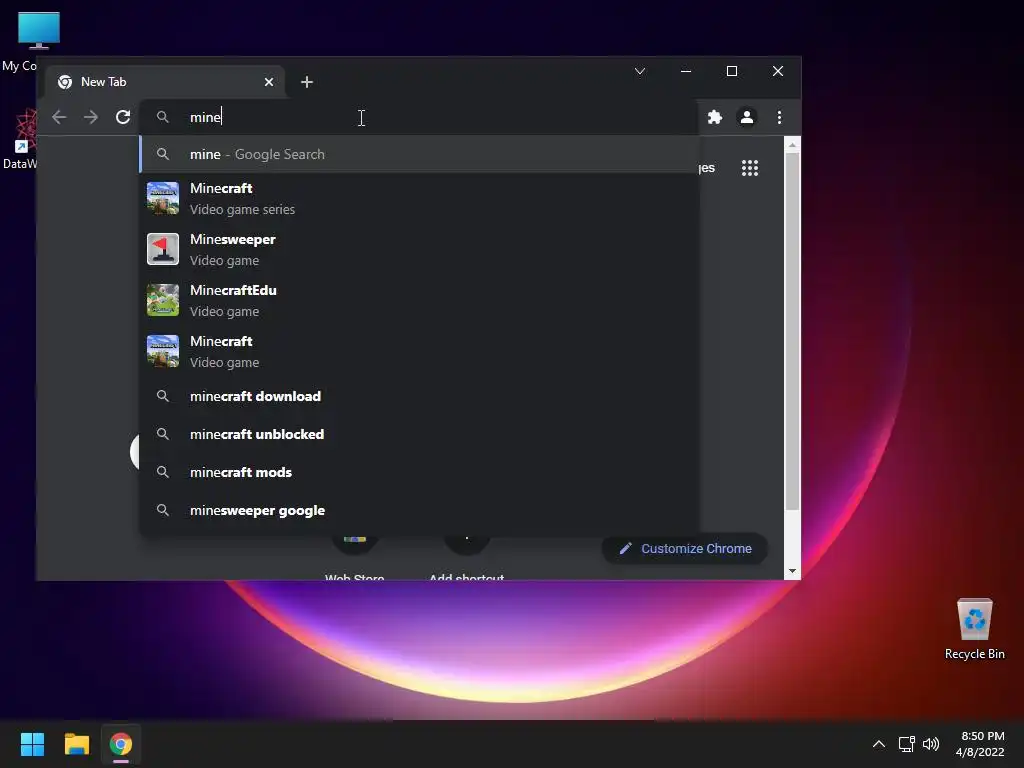This screenshot has height=768, width=1024.
Task: Choose 'minecraft download' suggestion
Action: (419, 396)
